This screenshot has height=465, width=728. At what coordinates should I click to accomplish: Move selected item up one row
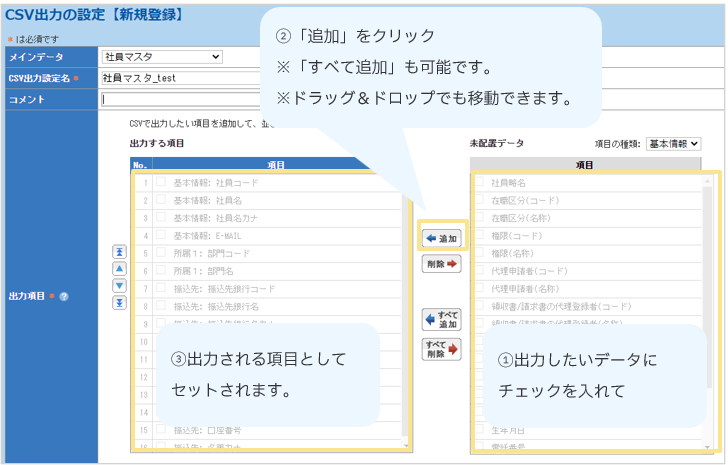click(119, 269)
